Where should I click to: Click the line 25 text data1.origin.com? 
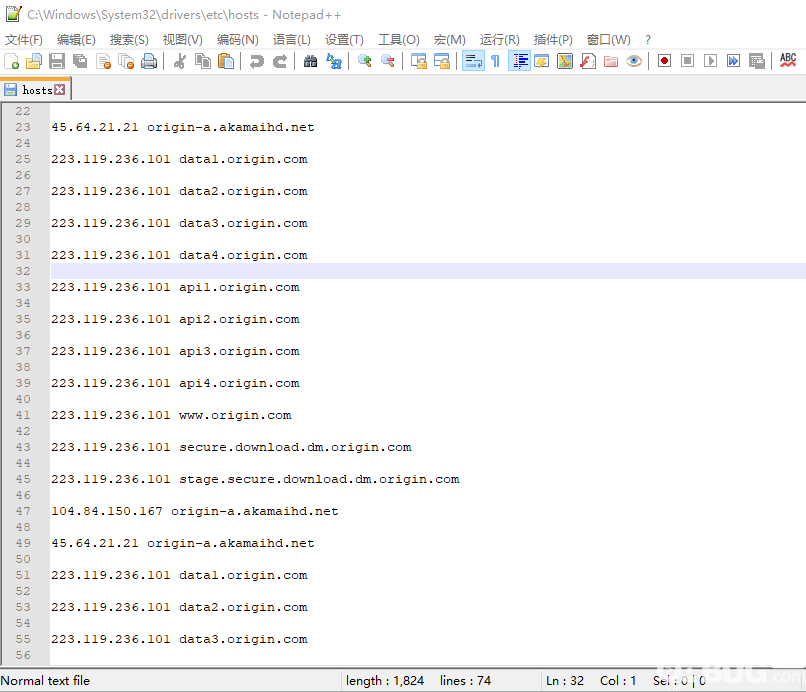pos(243,159)
